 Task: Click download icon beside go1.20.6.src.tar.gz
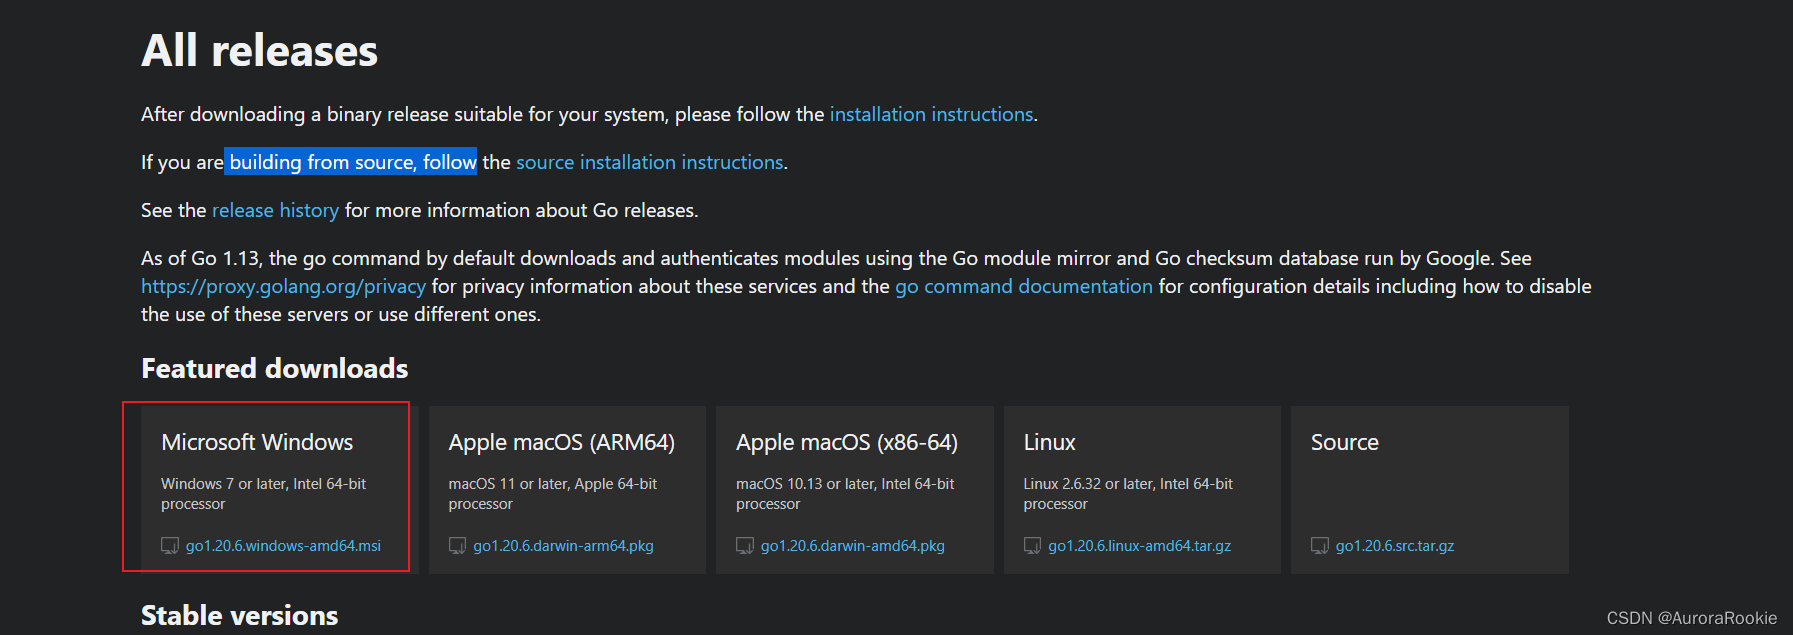(x=1320, y=546)
